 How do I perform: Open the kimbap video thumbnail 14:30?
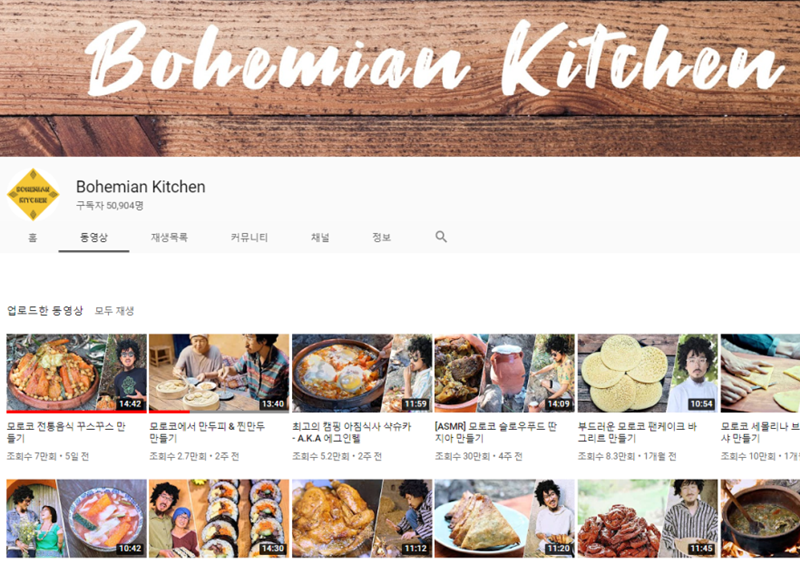click(219, 518)
